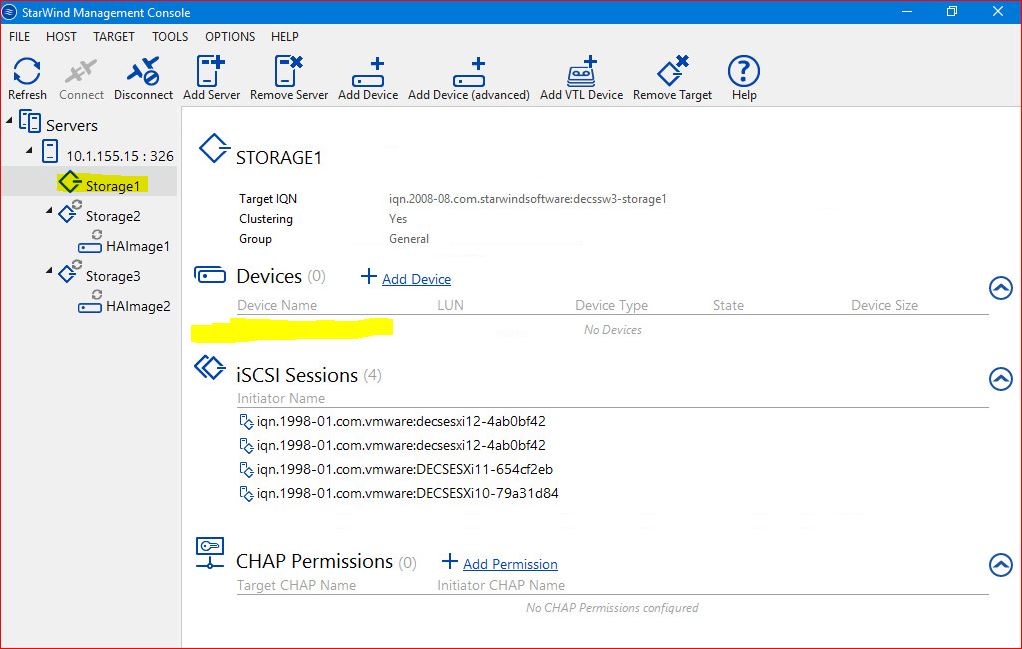1022x649 pixels.
Task: Click the server icon beside 10.1.155.15
Action: 50,151
